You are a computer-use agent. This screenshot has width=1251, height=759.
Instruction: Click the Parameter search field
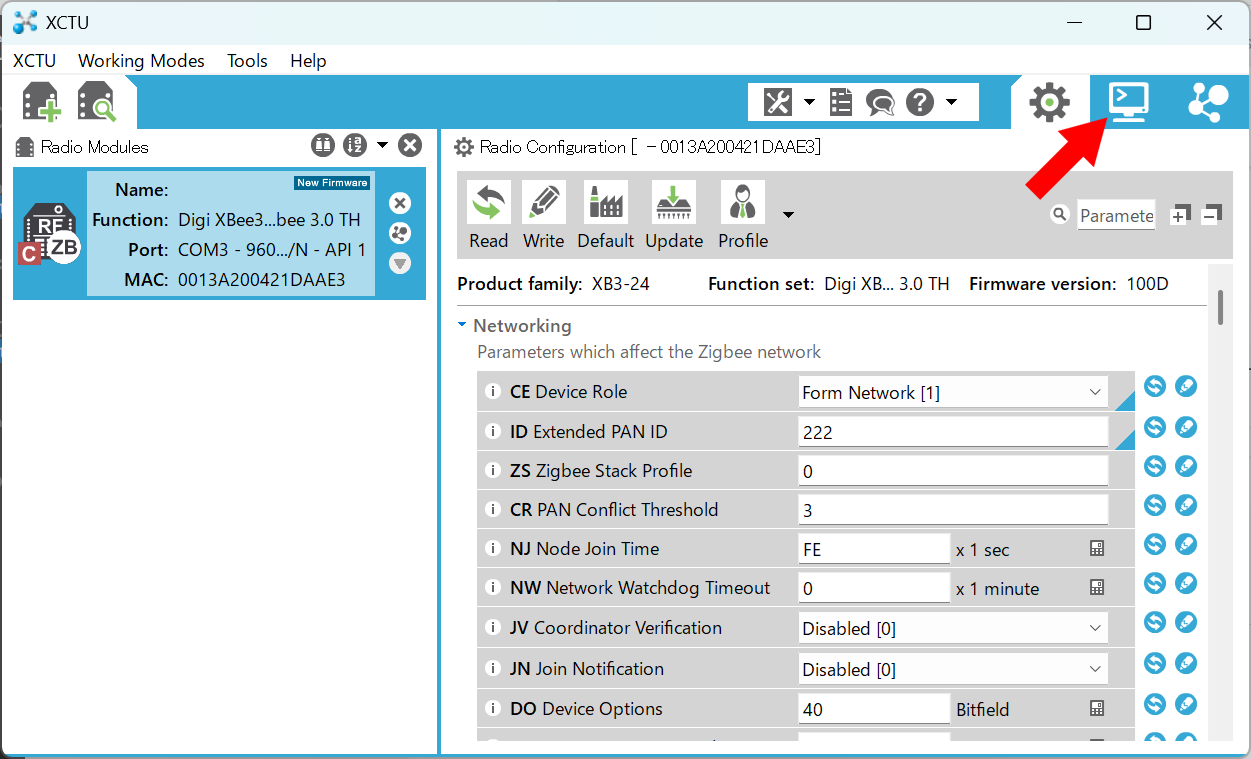tap(1116, 215)
